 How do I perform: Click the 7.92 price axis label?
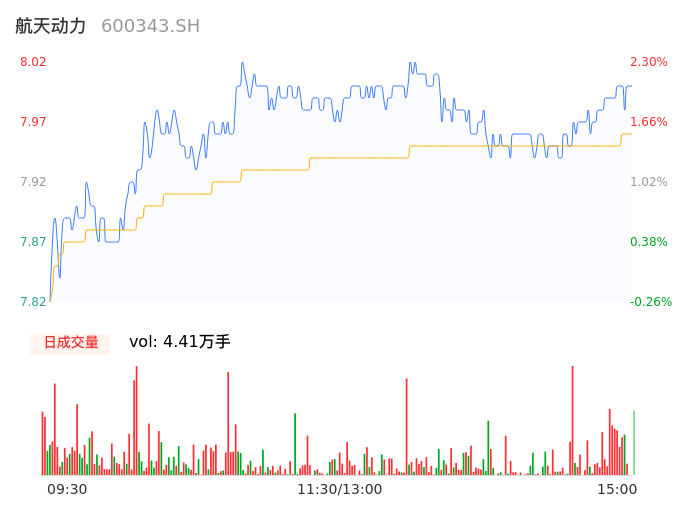[x=33, y=182]
